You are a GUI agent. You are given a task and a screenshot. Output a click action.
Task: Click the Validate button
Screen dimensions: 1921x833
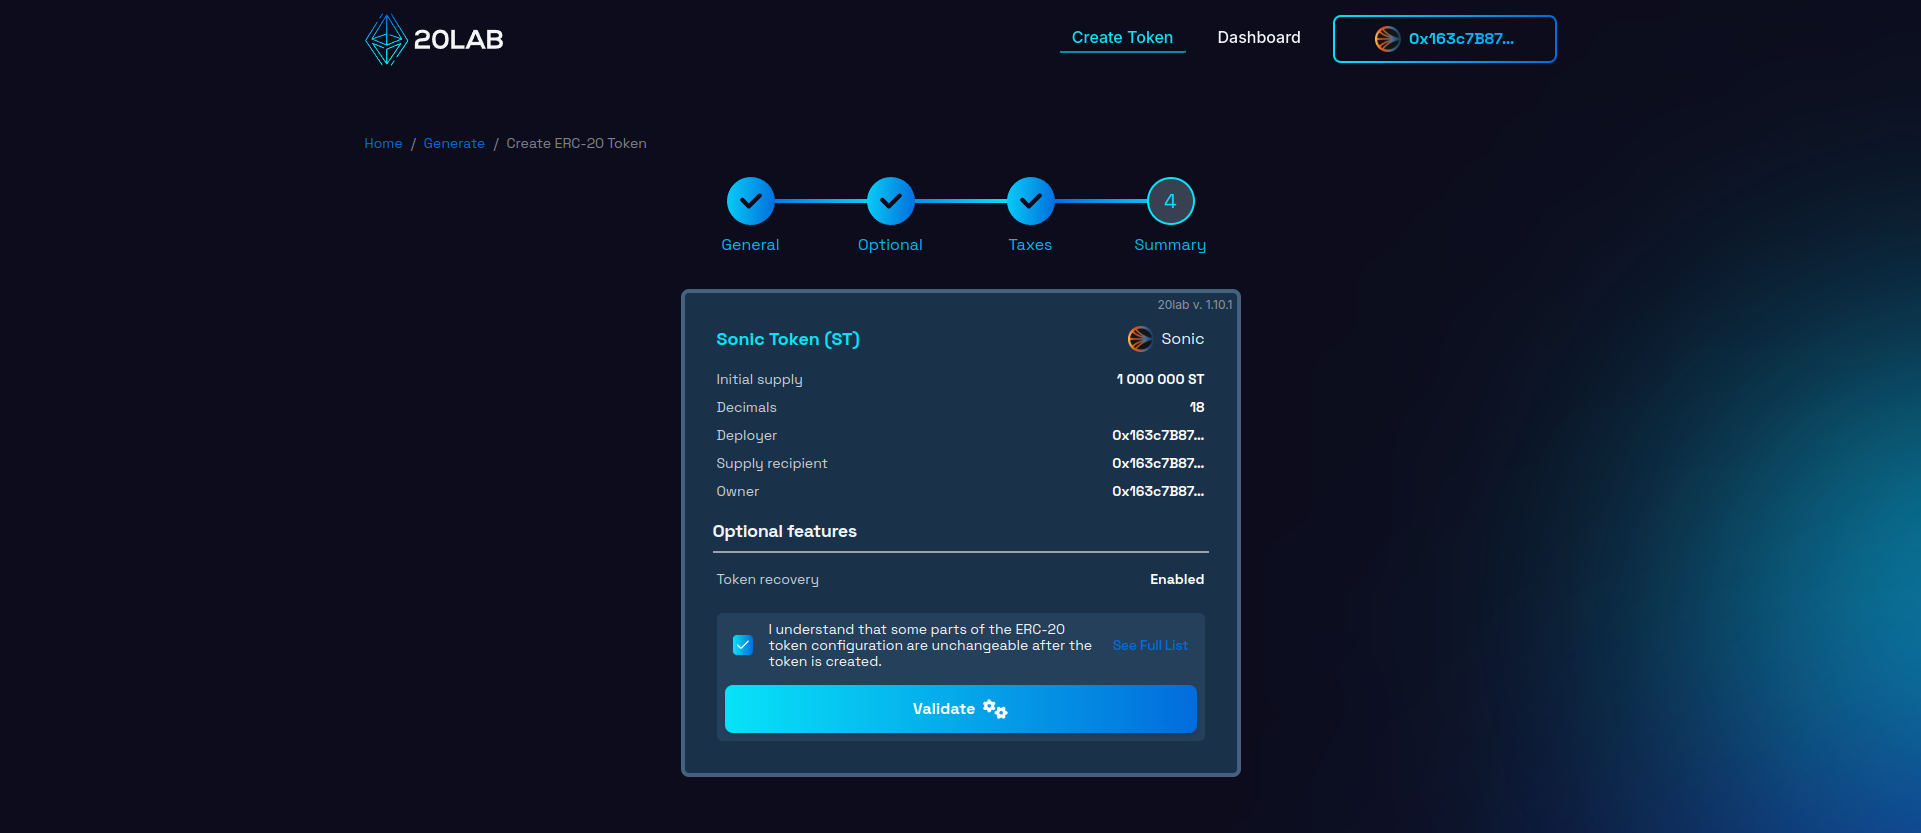(x=960, y=709)
